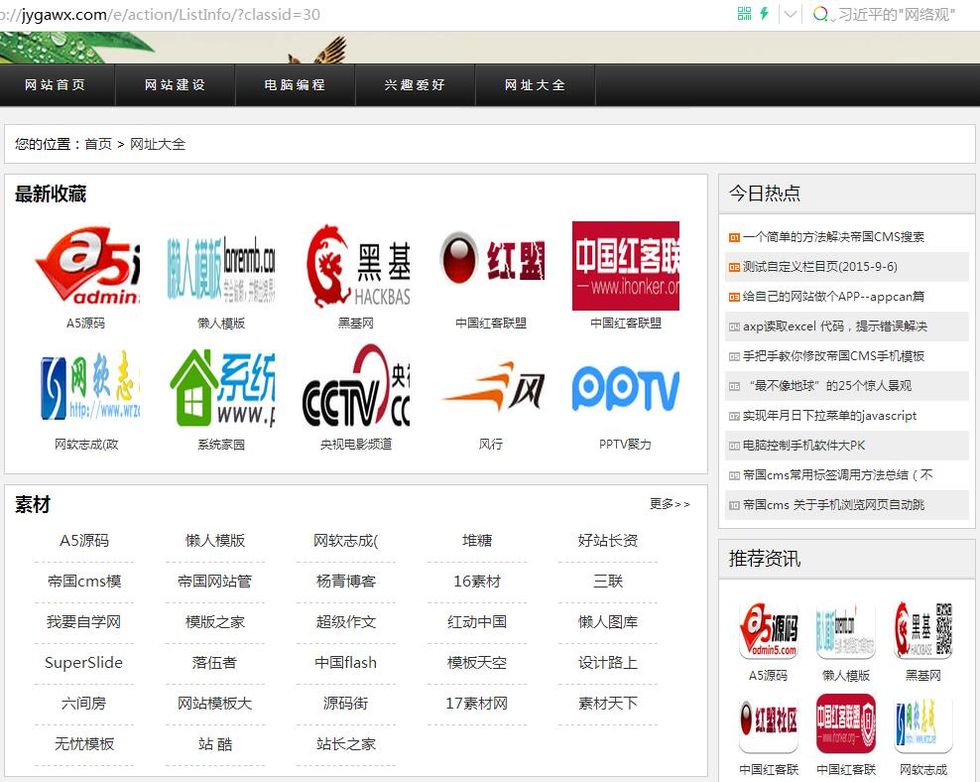Open hot article 给自己的网站做个APP--appcan篇
Image resolution: width=980 pixels, height=782 pixels.
pos(833,296)
